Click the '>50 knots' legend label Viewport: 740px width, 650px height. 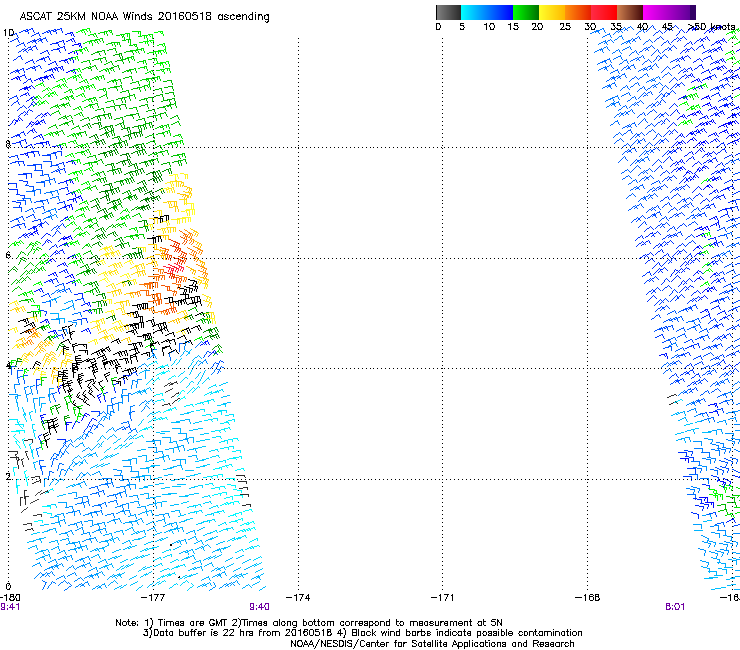[711, 27]
